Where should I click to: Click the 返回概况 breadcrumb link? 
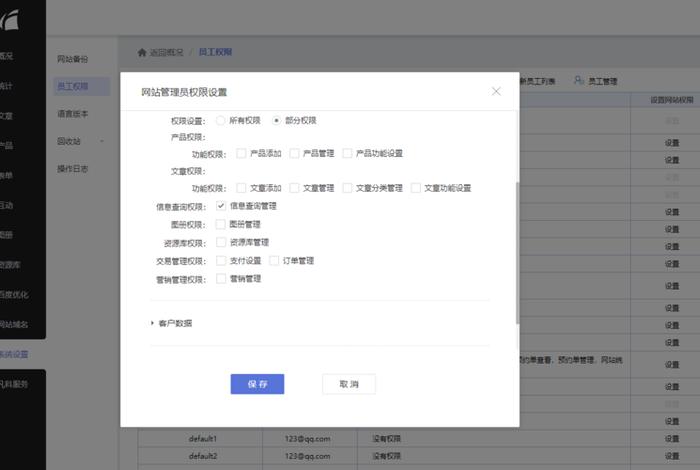click(x=166, y=52)
